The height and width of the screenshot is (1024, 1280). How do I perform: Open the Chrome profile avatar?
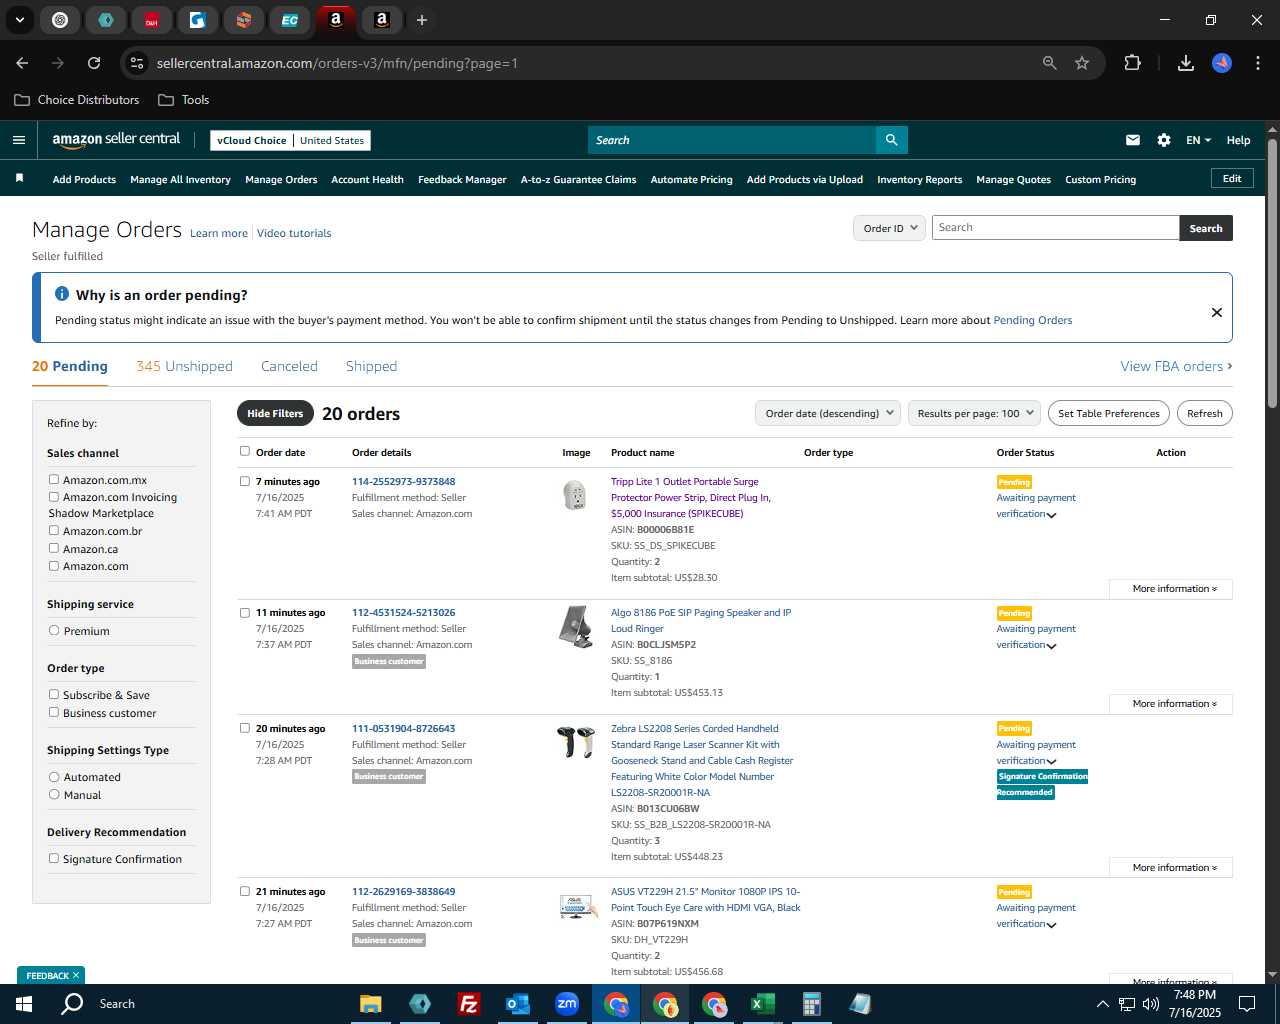click(1222, 63)
